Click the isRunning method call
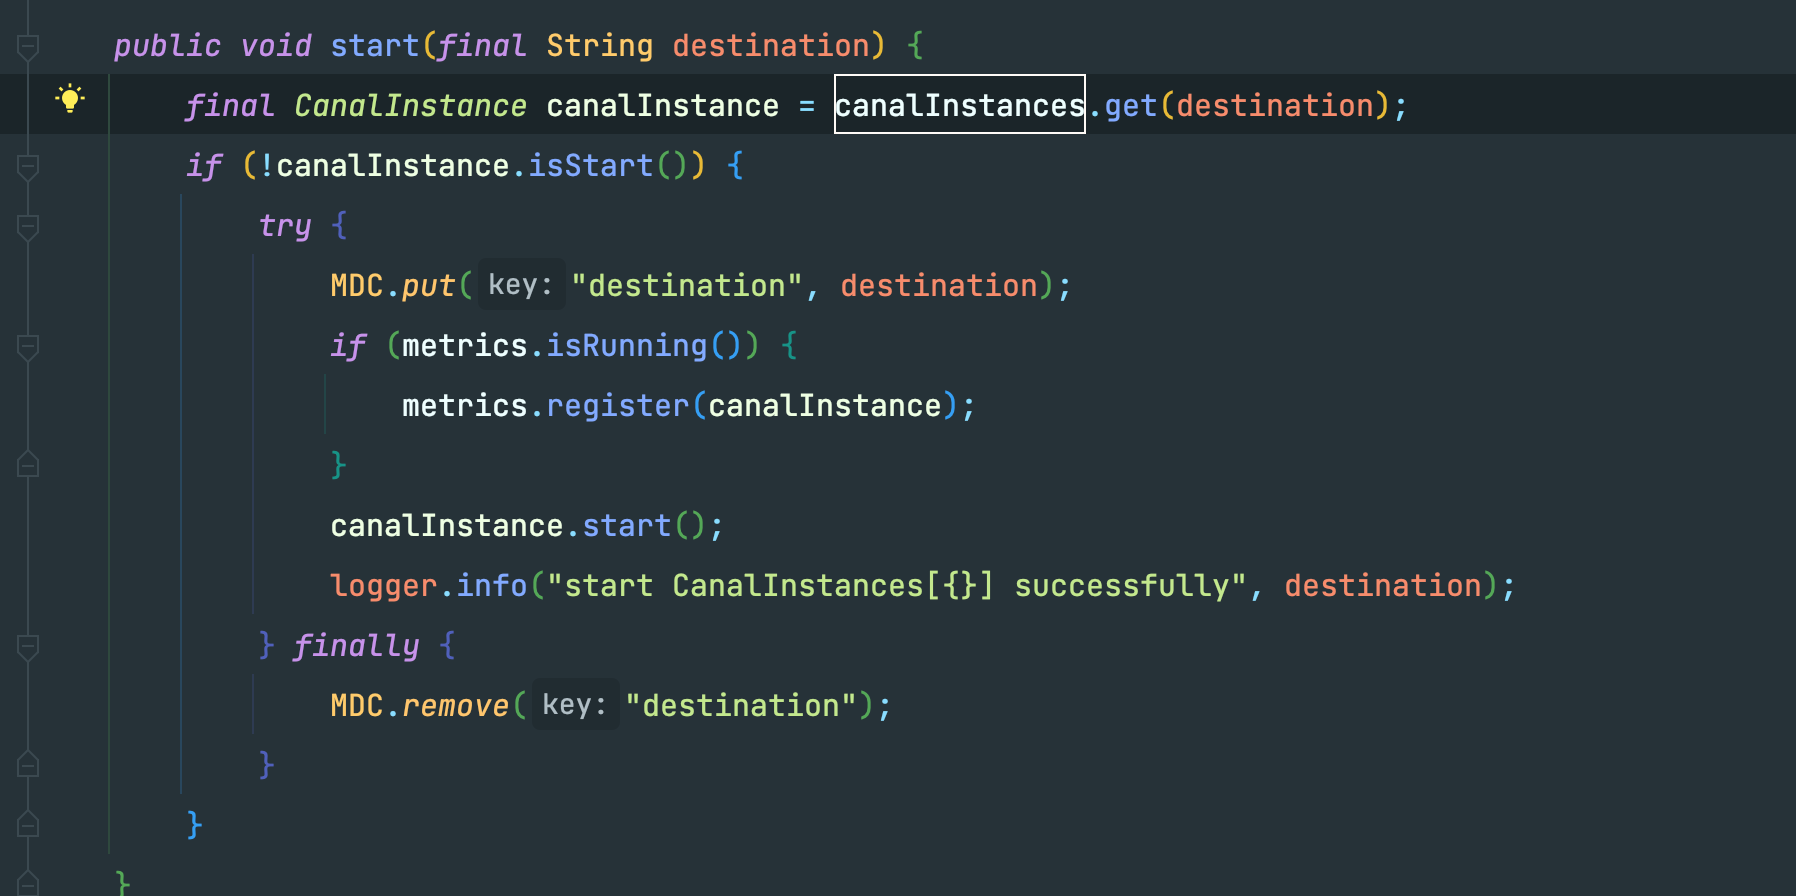Image resolution: width=1796 pixels, height=896 pixels. point(626,345)
